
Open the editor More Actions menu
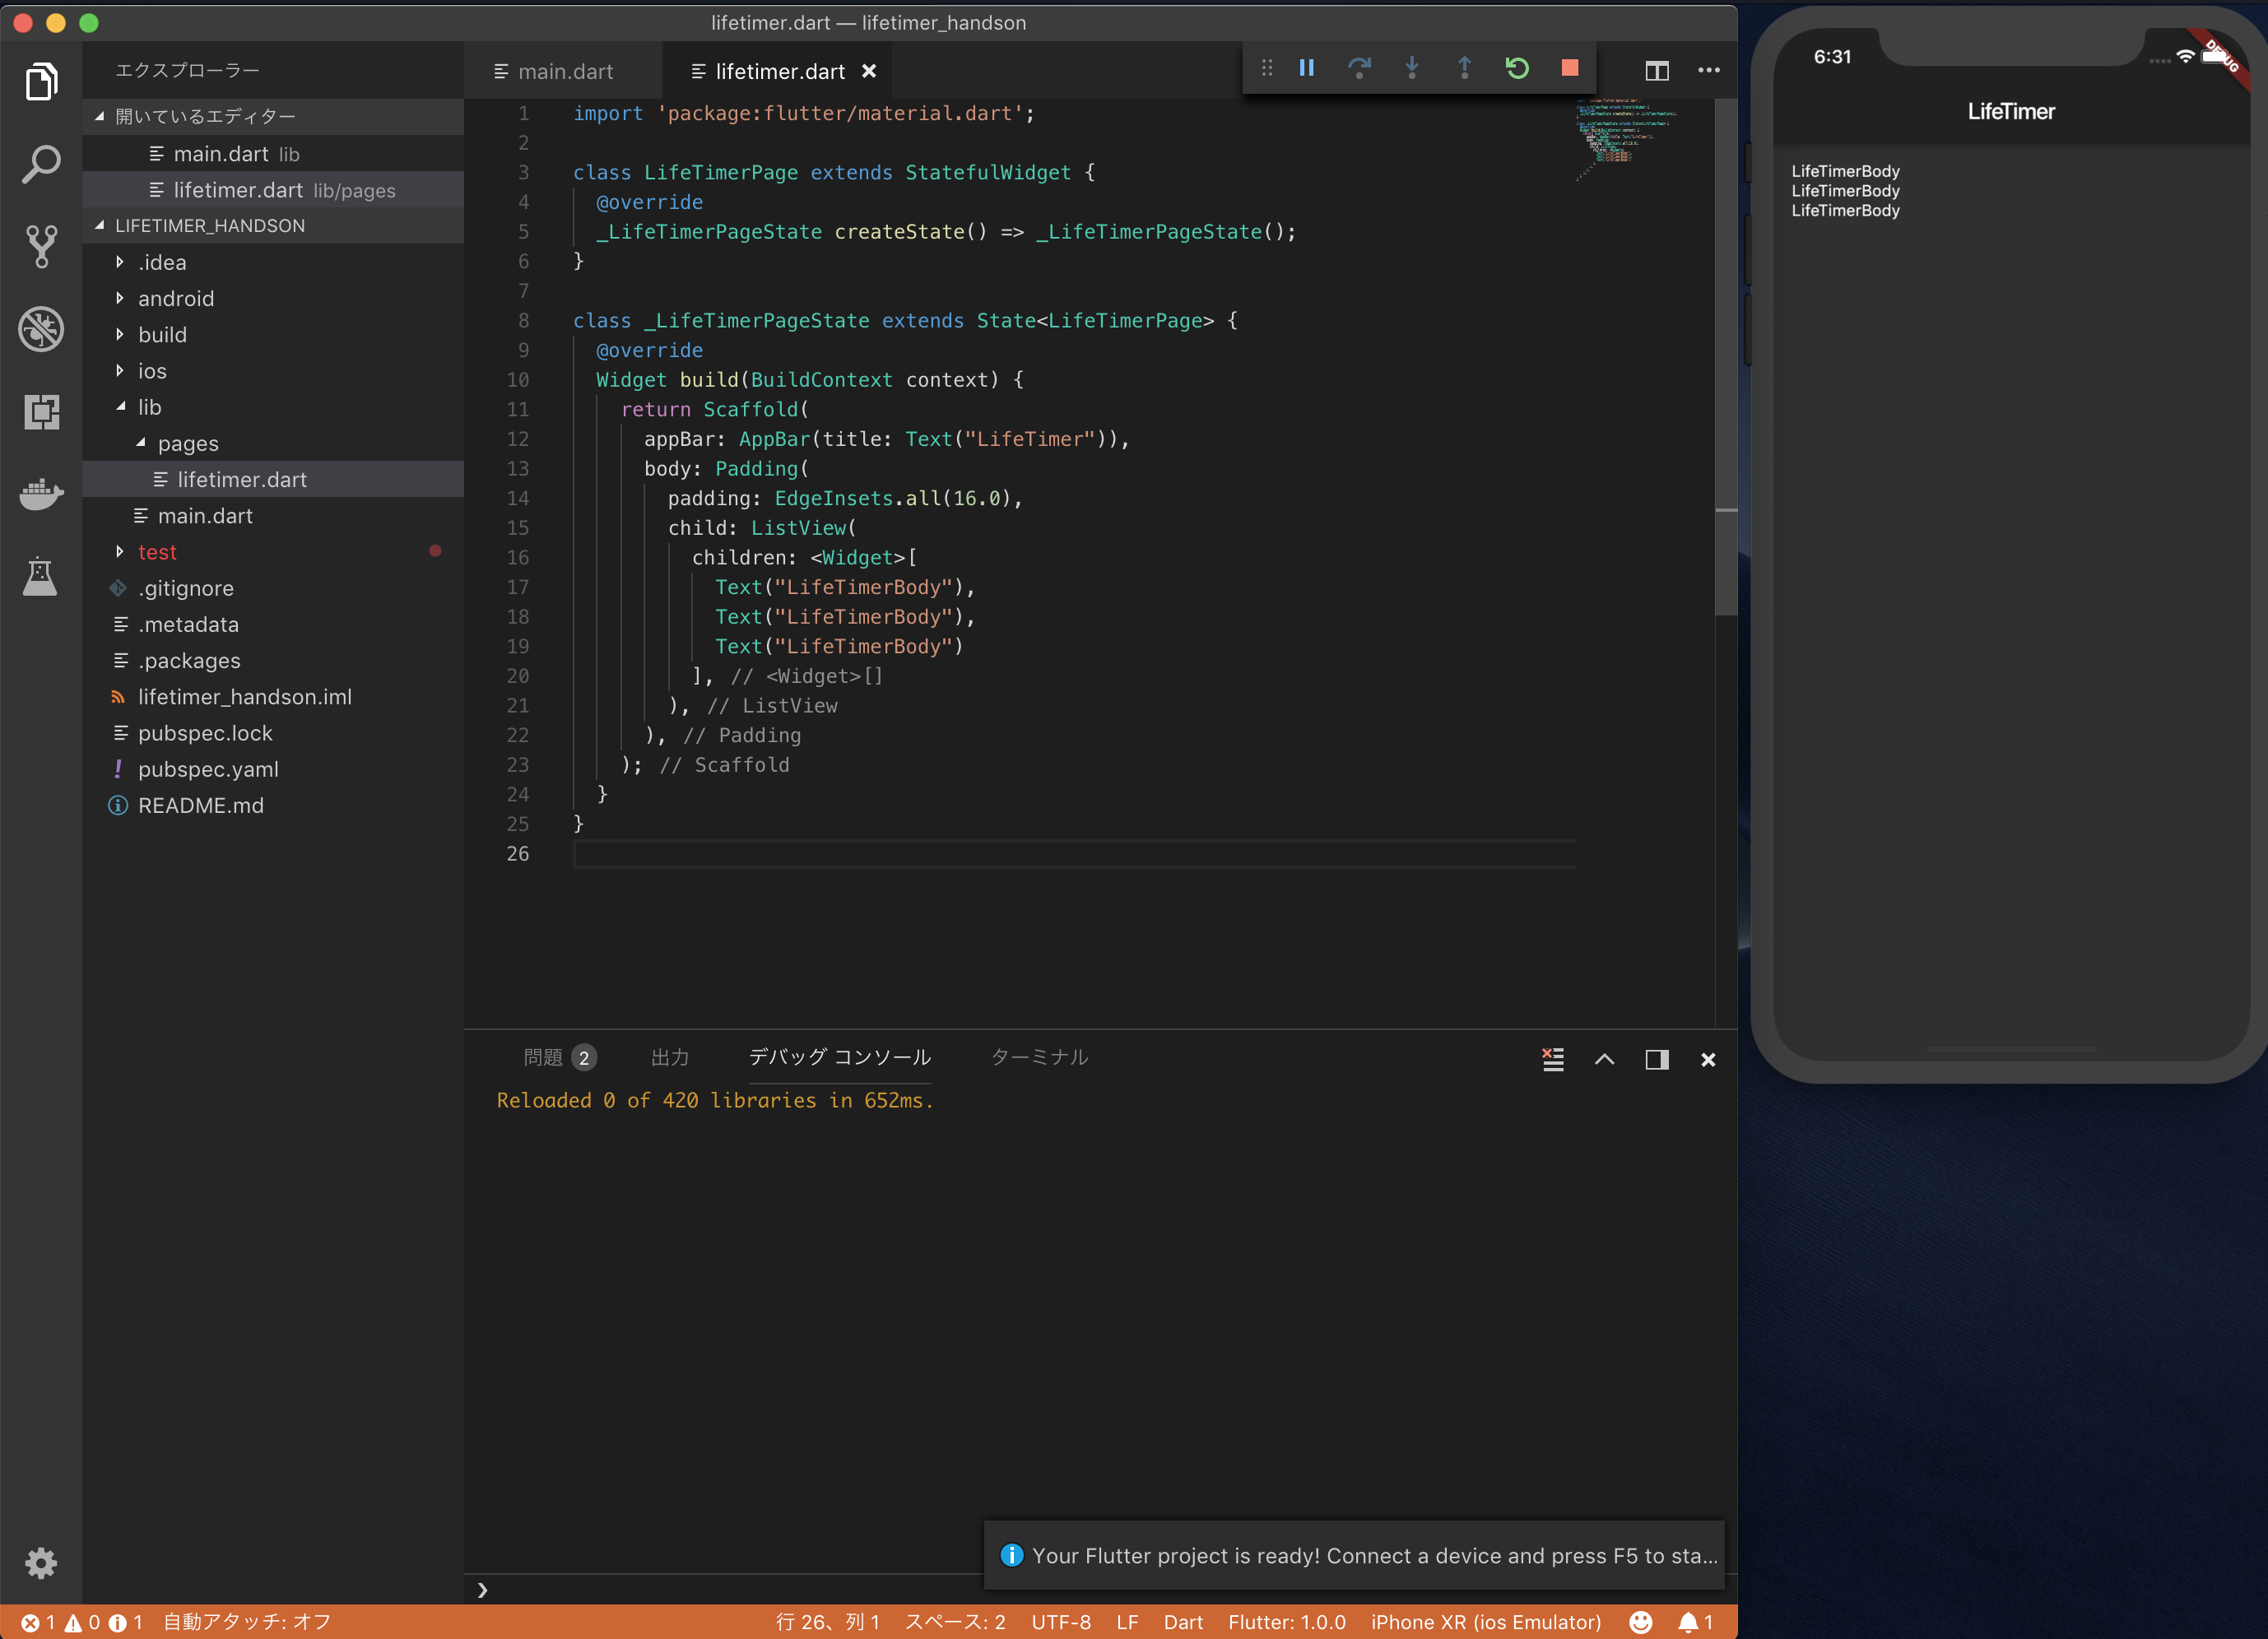click(1709, 70)
